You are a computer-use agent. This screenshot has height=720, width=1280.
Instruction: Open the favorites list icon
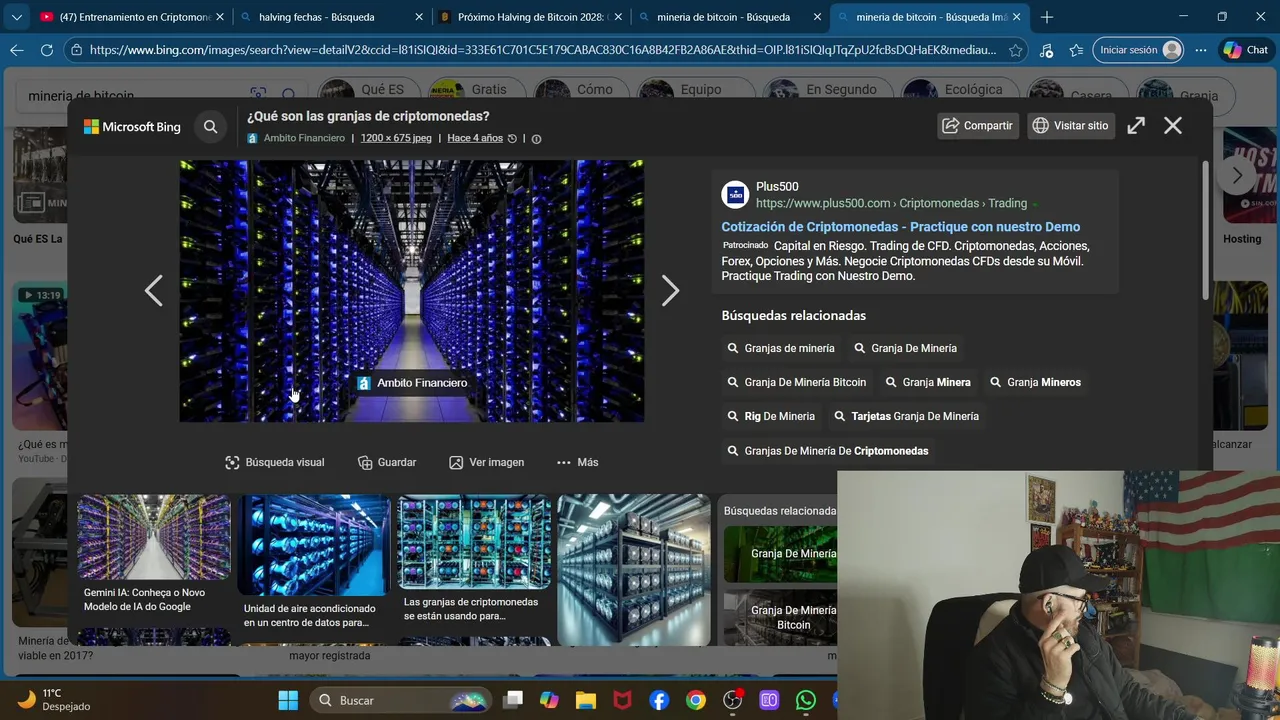1076,50
